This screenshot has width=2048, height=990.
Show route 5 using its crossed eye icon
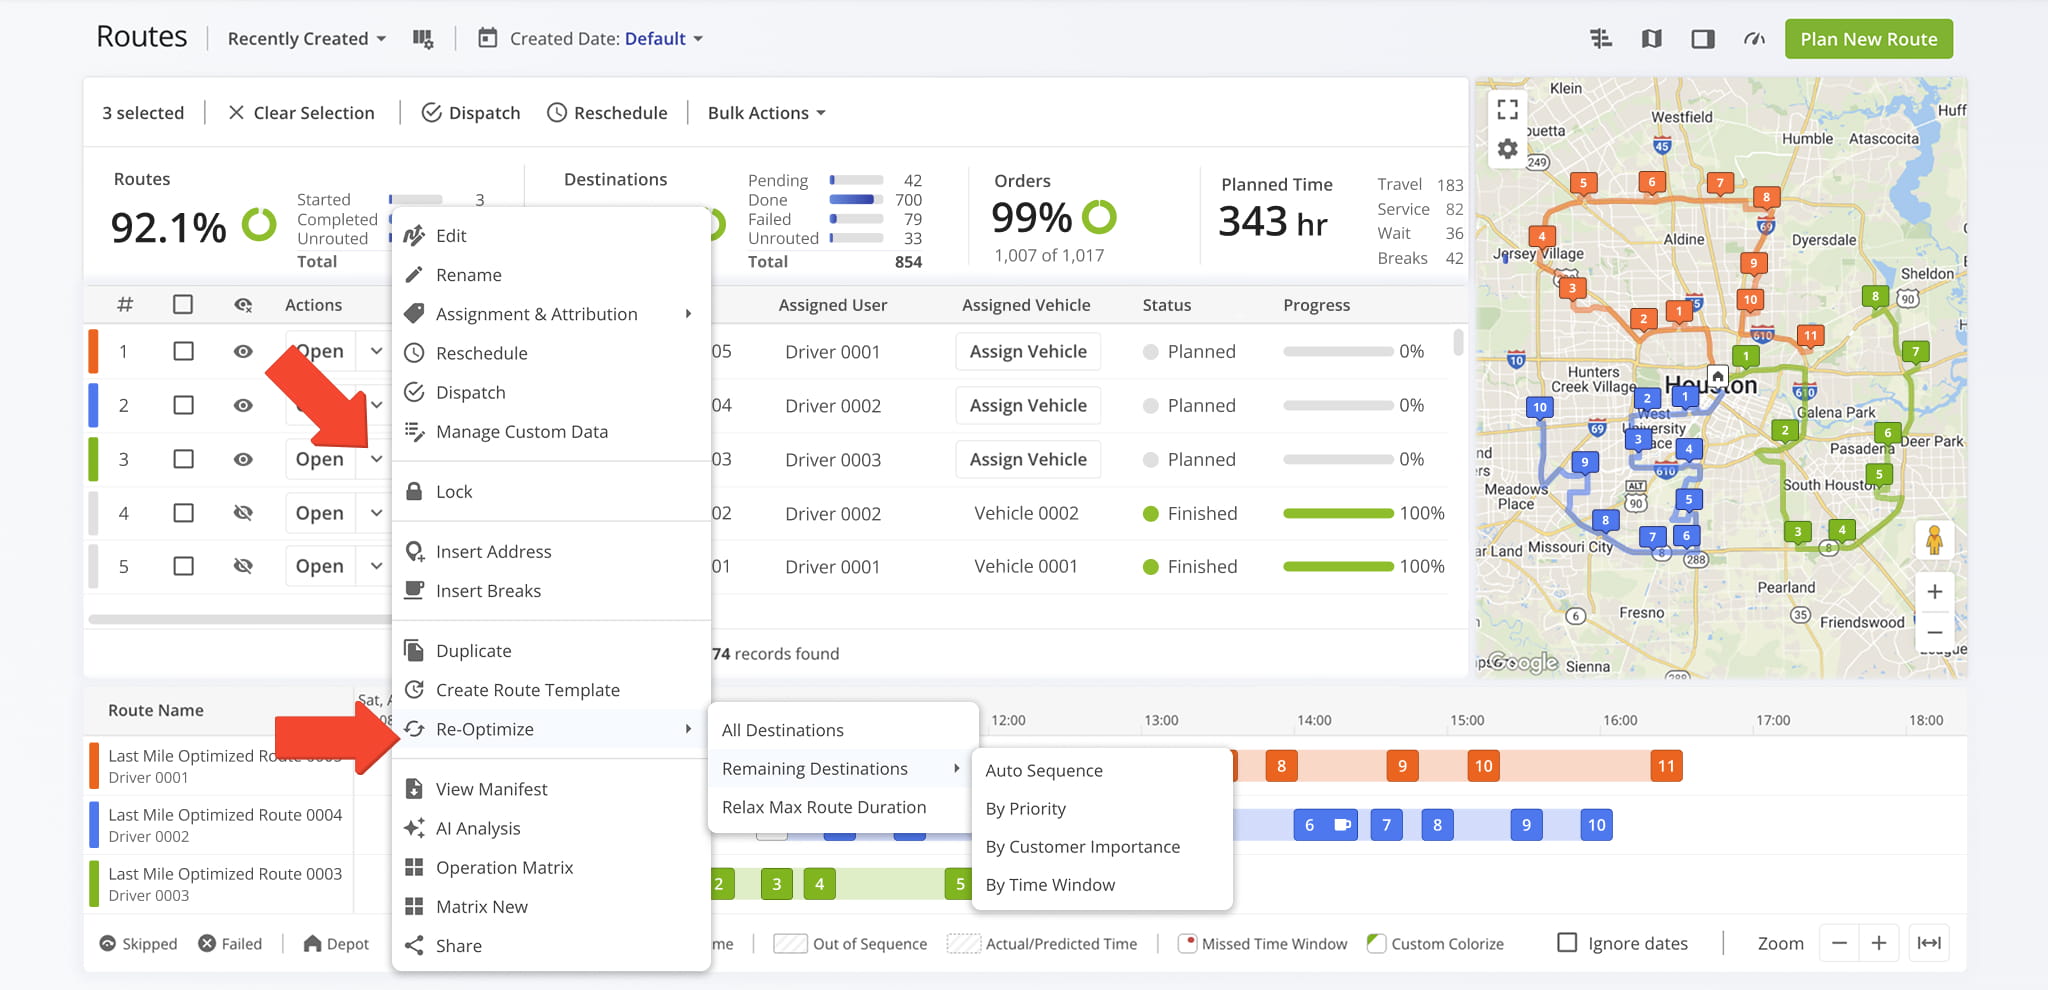click(x=243, y=566)
